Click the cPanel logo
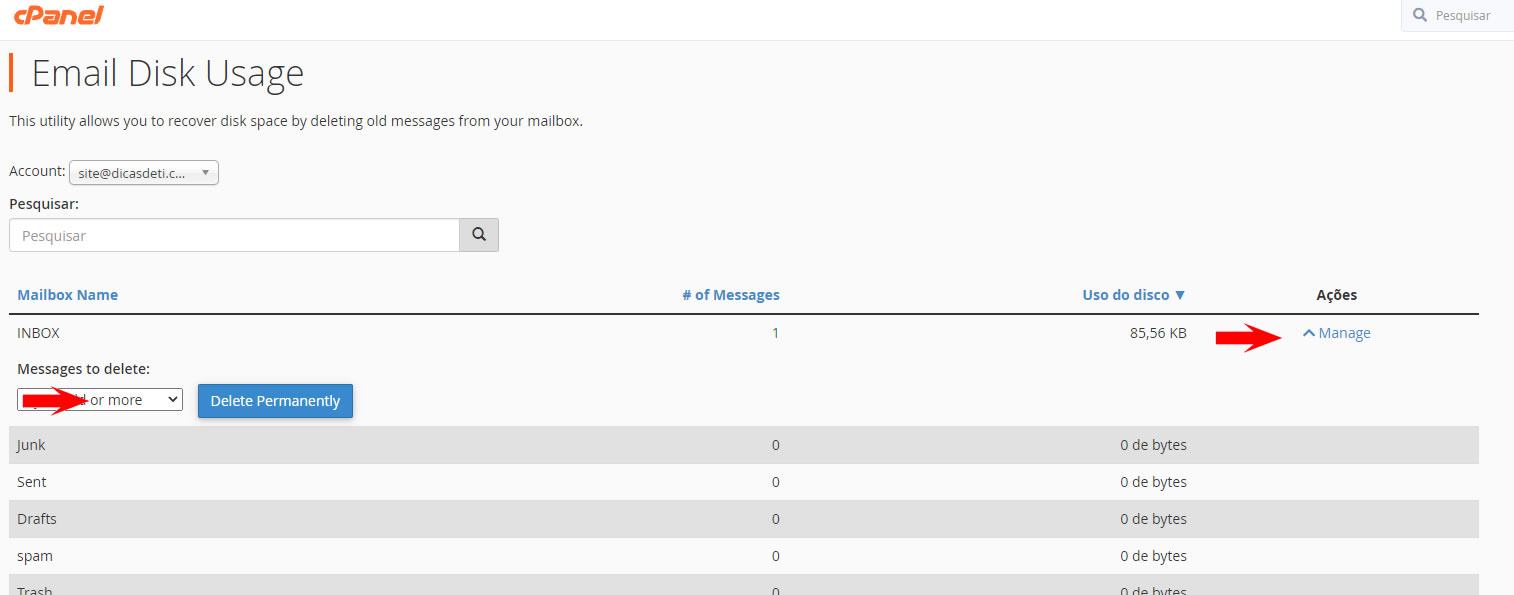The height and width of the screenshot is (595, 1514). pos(58,15)
